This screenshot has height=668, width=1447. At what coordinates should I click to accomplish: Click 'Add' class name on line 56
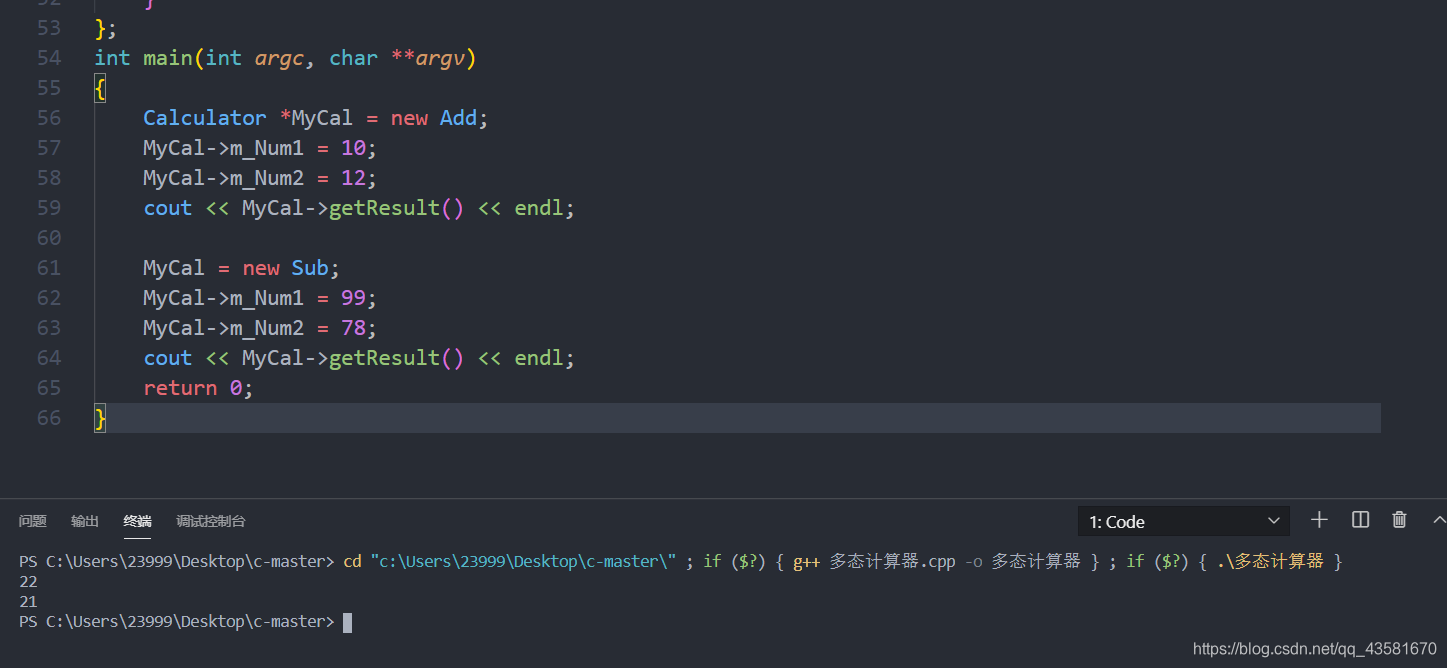[x=459, y=118]
